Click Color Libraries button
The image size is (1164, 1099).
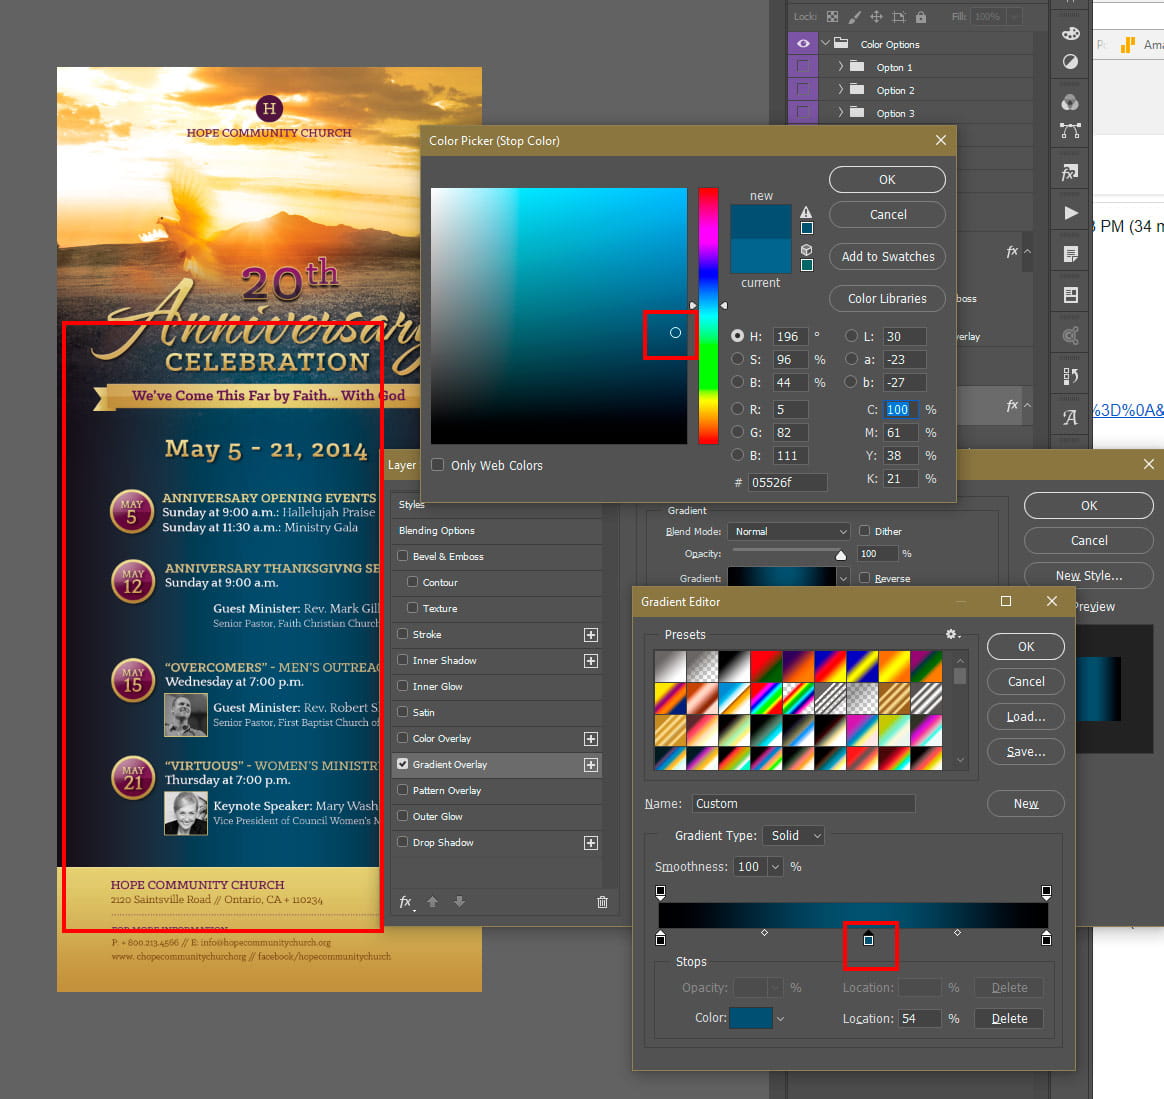(887, 299)
